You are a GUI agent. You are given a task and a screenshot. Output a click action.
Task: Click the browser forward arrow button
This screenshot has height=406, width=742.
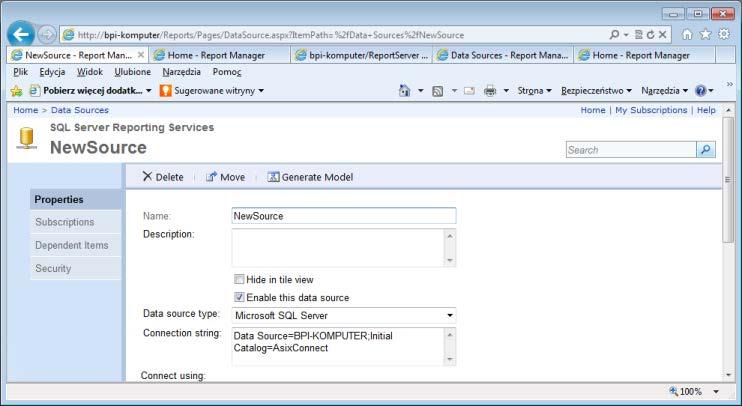[x=46, y=35]
